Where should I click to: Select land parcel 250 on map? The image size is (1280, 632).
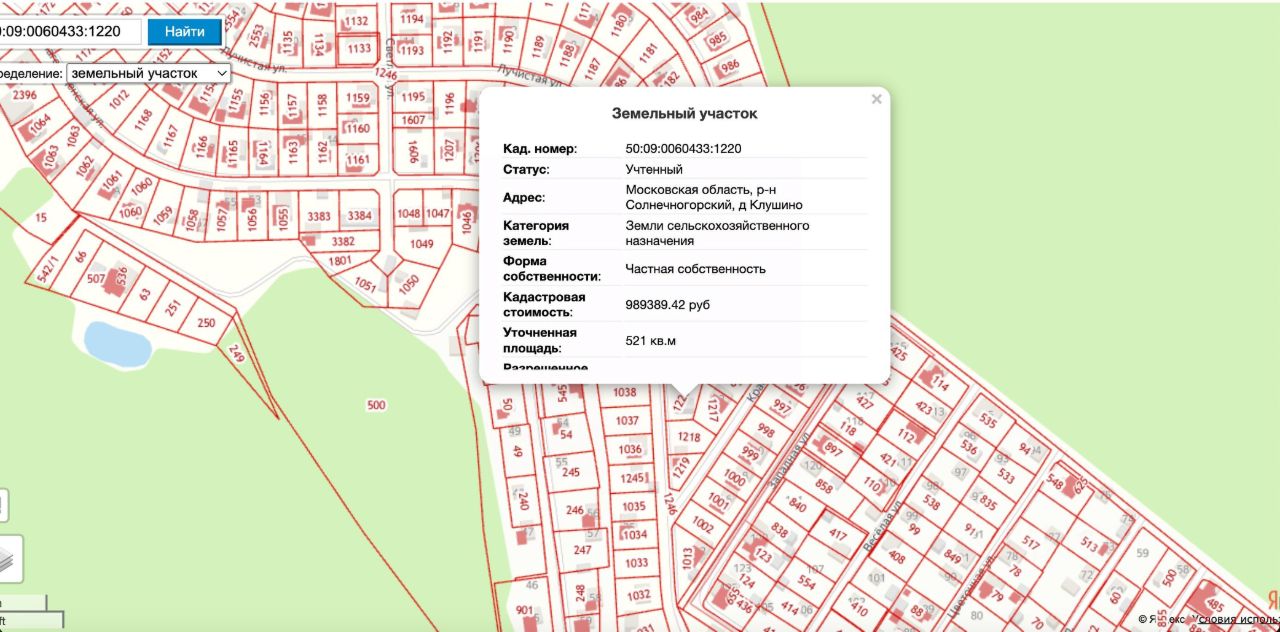pyautogui.click(x=206, y=323)
